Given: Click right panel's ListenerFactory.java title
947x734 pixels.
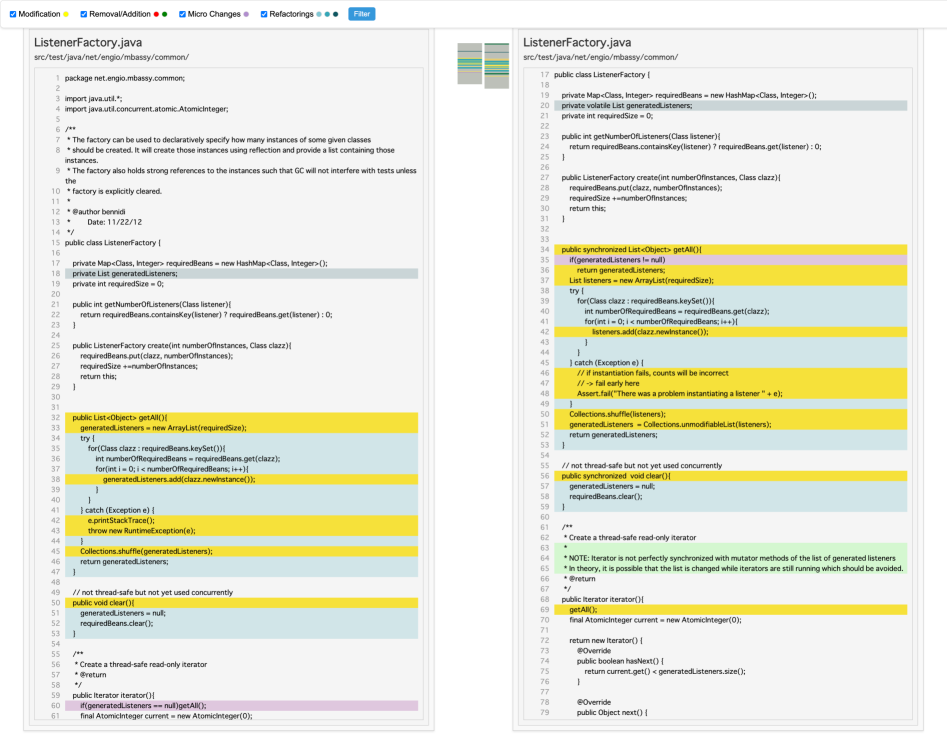Looking at the screenshot, I should 577,42.
